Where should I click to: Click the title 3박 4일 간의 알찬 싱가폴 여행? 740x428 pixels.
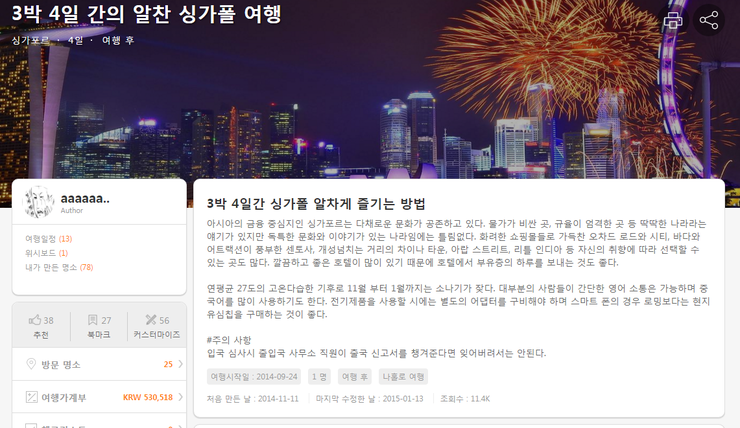click(146, 13)
